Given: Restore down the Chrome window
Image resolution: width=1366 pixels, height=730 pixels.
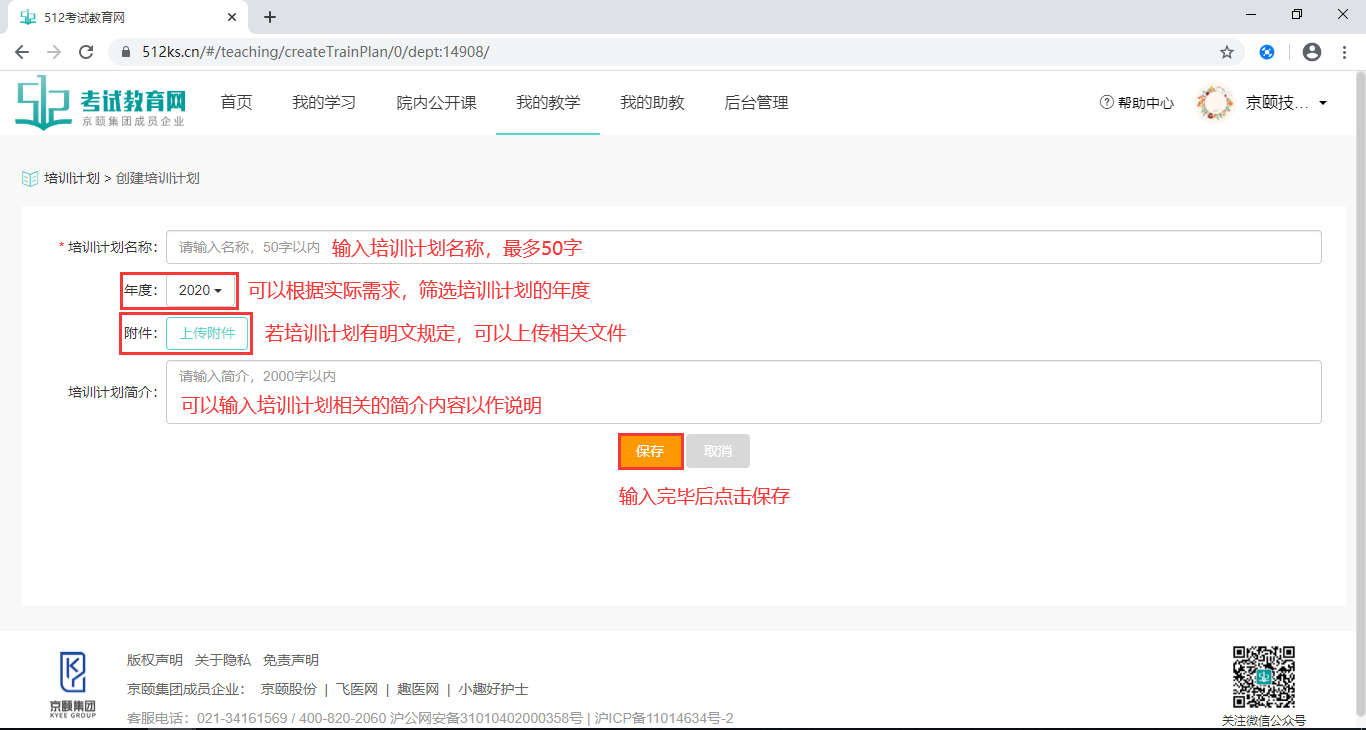Looking at the screenshot, I should click(1297, 14).
